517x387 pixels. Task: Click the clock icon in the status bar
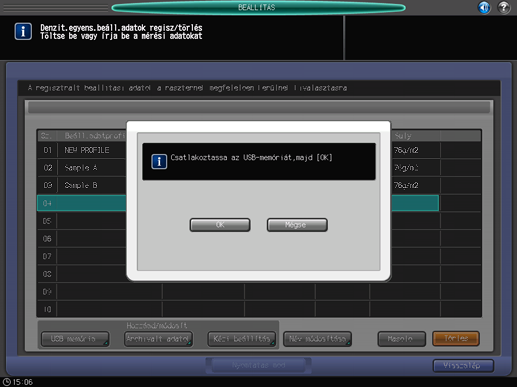click(7, 382)
